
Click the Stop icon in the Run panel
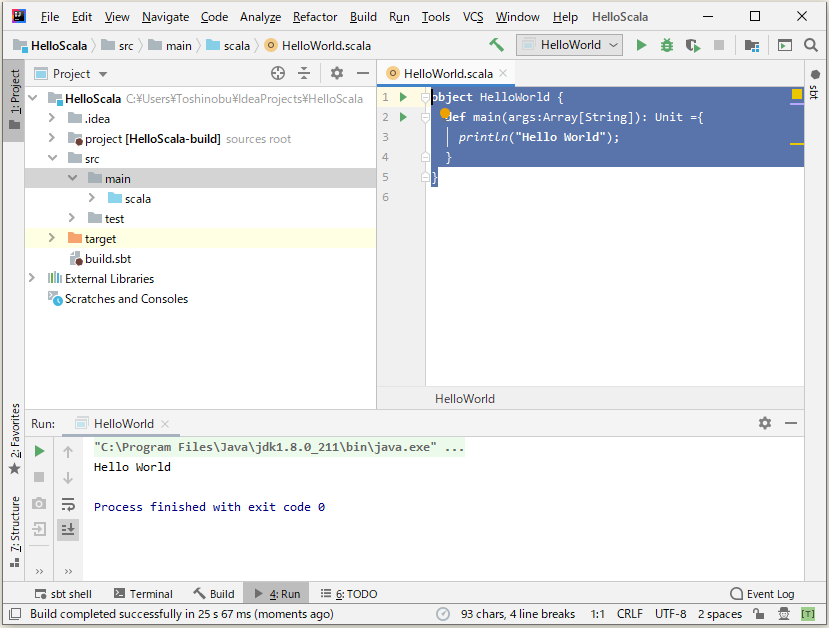(39, 477)
